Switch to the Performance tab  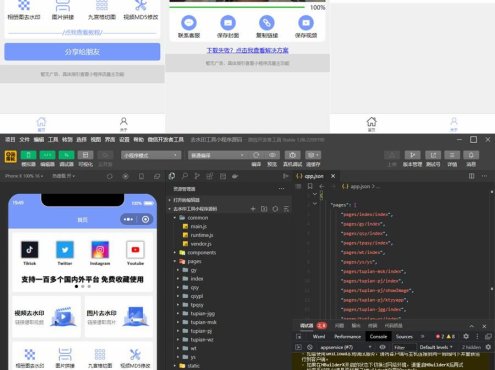pyautogui.click(x=347, y=336)
